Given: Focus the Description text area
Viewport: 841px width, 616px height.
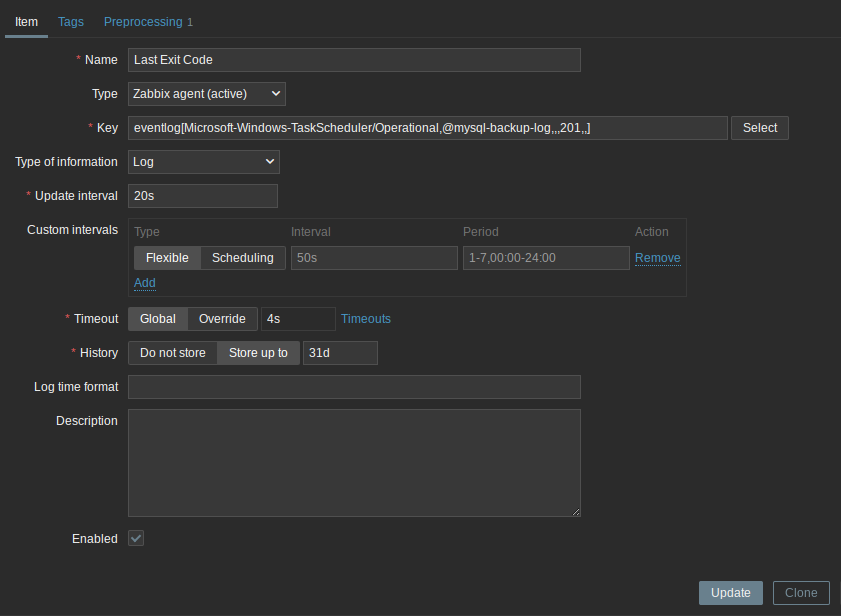Looking at the screenshot, I should (354, 462).
